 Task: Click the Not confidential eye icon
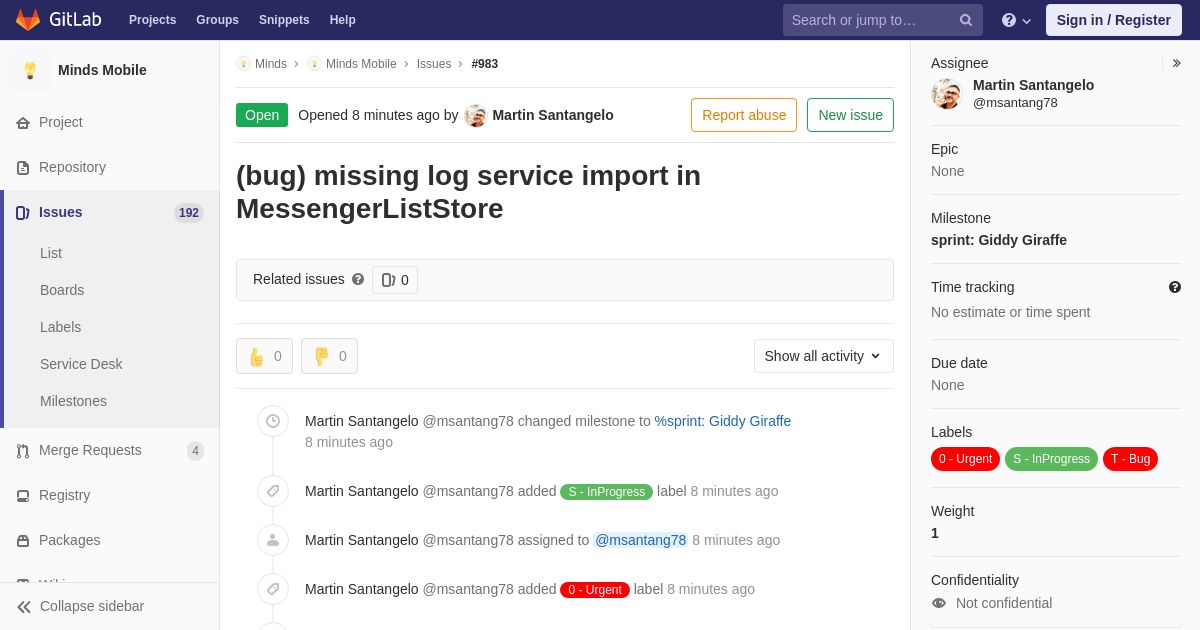[938, 603]
